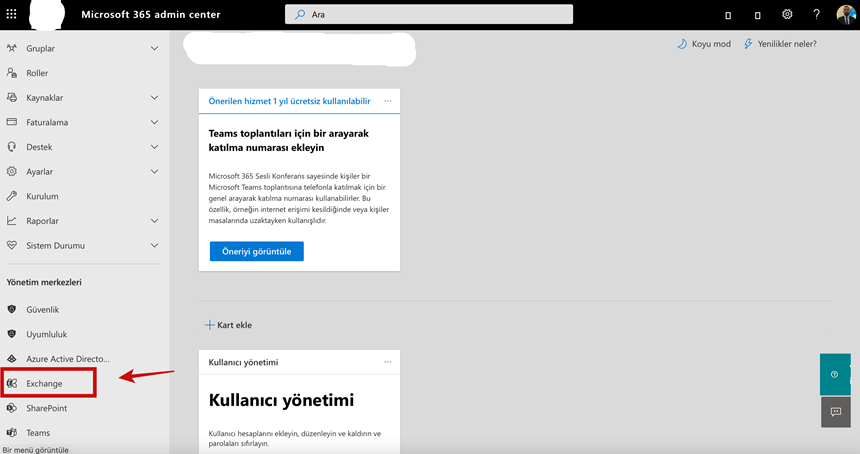Click the Destek headset icon

(12, 147)
